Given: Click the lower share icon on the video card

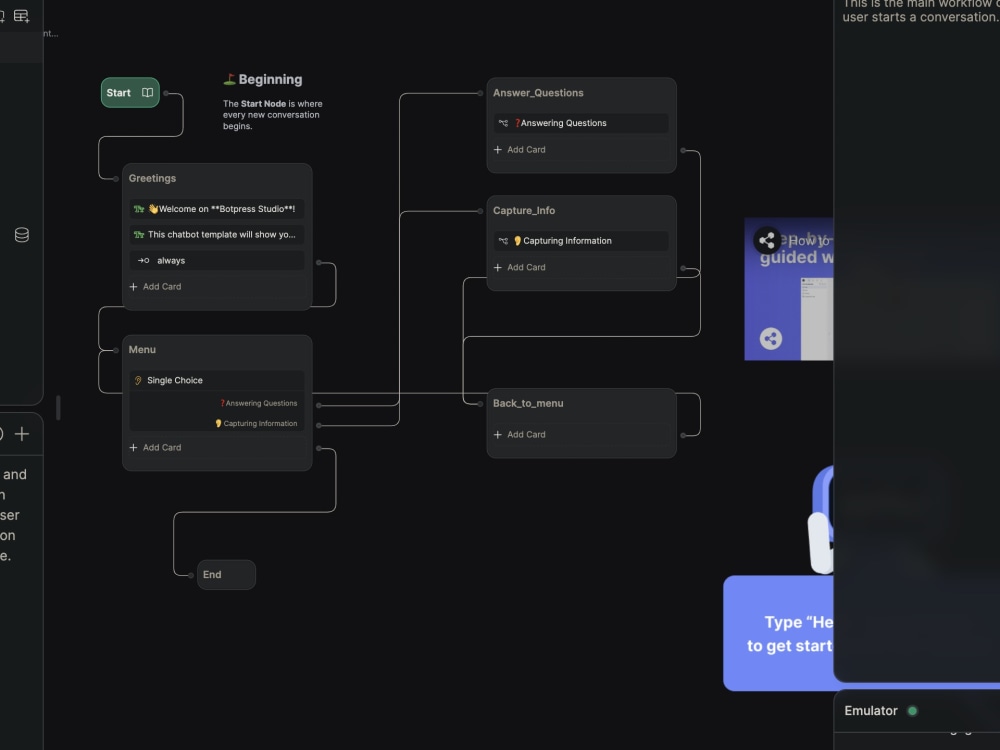Looking at the screenshot, I should (x=769, y=338).
